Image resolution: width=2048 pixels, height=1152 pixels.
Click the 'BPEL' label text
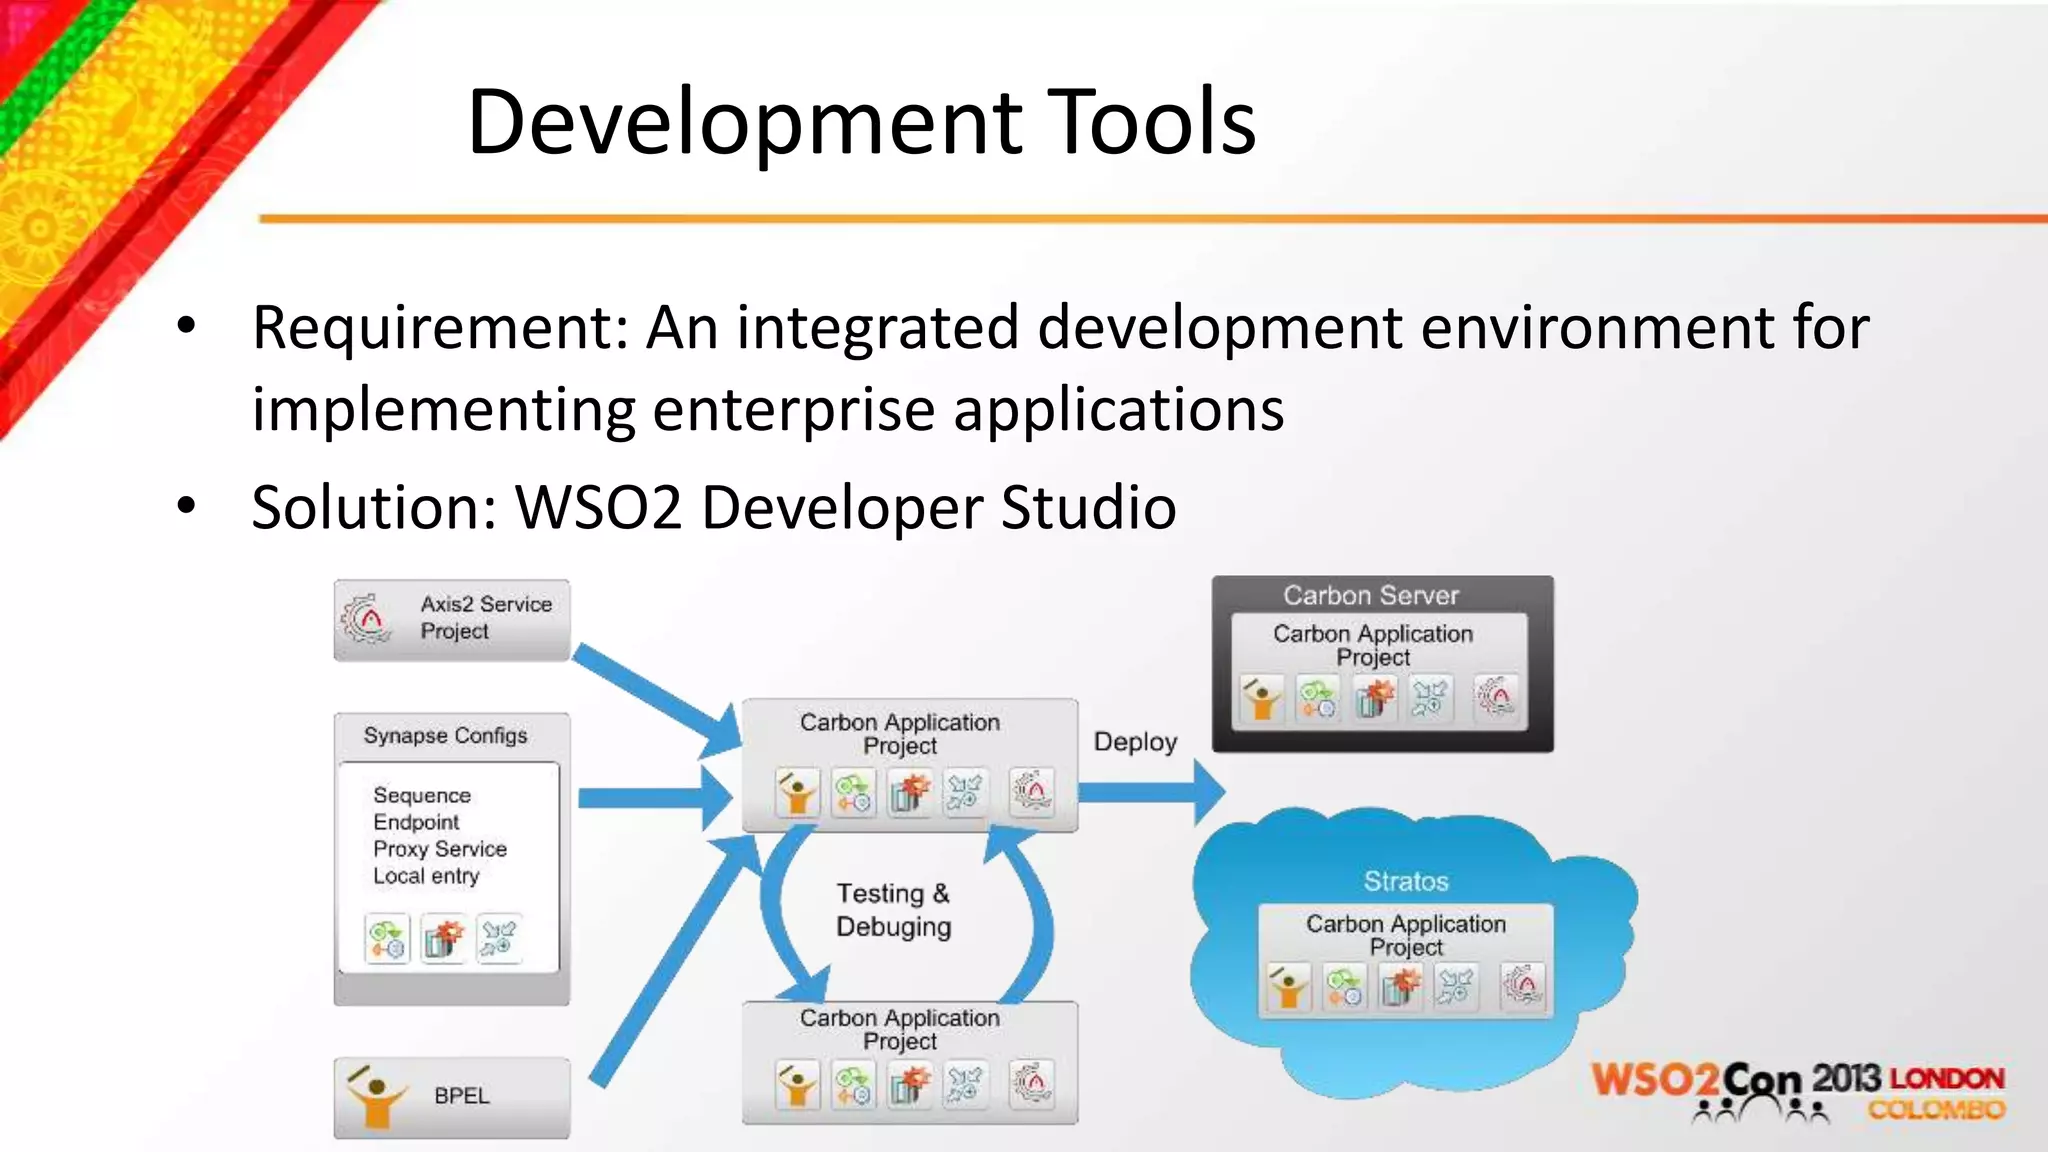pos(462,1096)
